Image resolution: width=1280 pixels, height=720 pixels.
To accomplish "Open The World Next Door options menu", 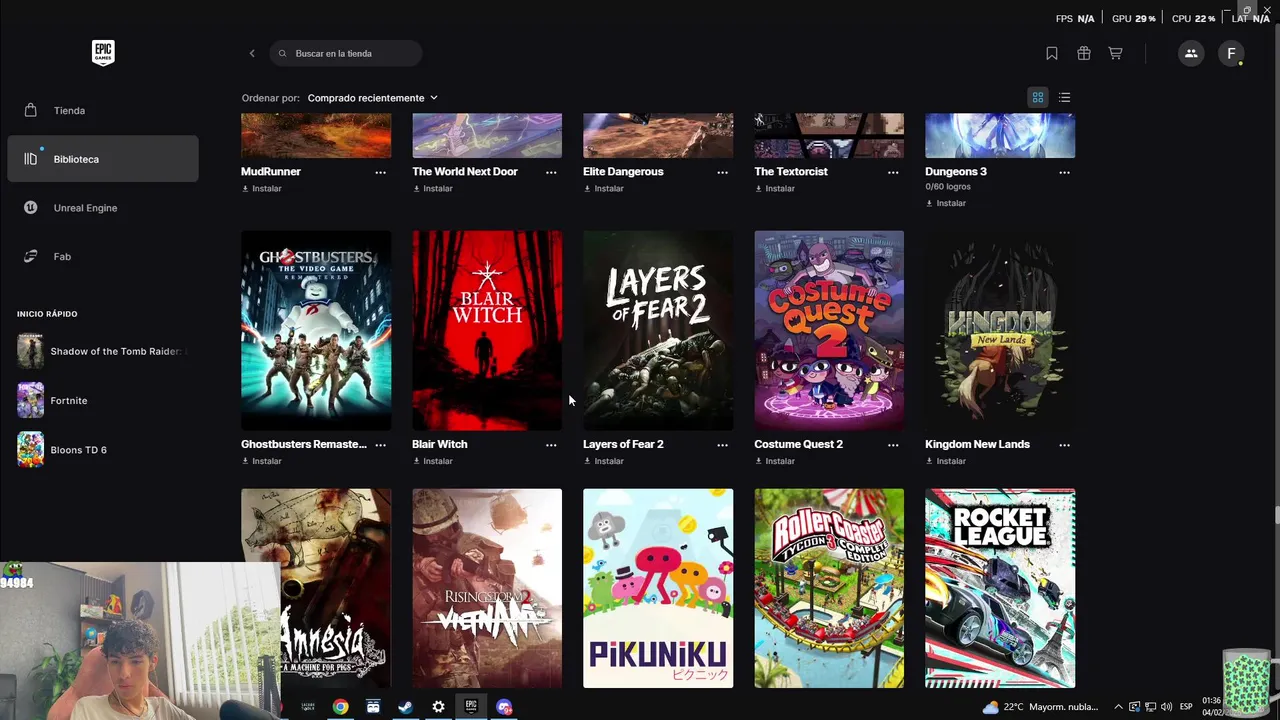I will tap(551, 172).
